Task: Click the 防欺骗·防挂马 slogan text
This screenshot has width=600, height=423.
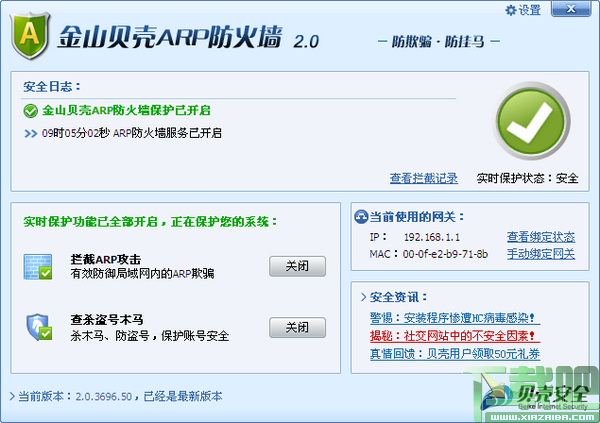Action: pyautogui.click(x=439, y=41)
